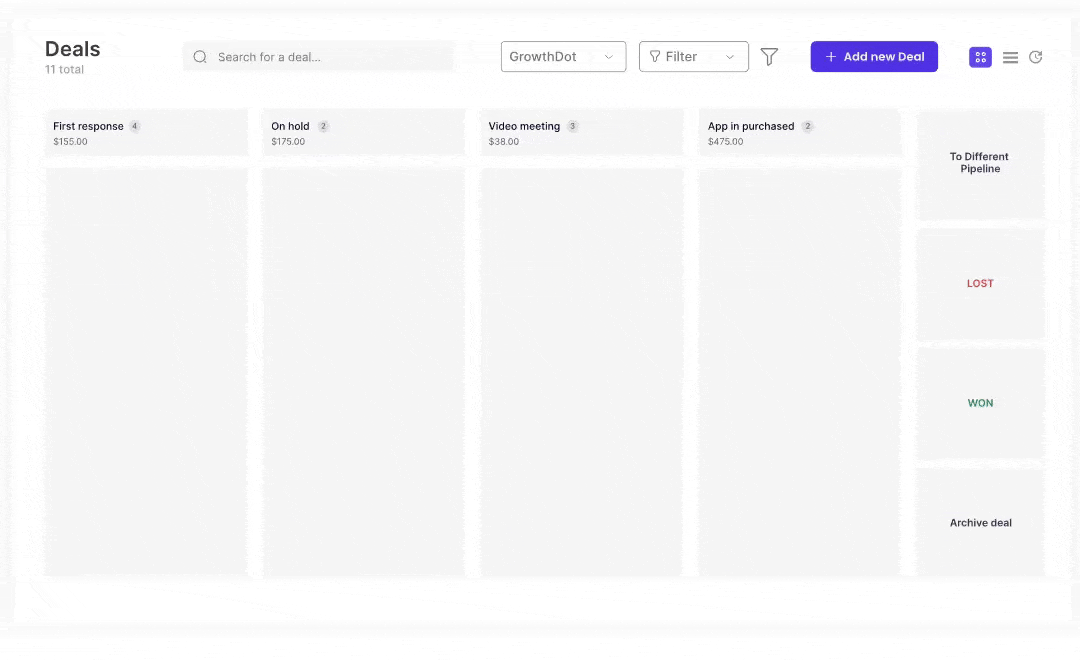Click To Different Pipeline
The width and height of the screenshot is (1080, 660).
[x=980, y=162]
